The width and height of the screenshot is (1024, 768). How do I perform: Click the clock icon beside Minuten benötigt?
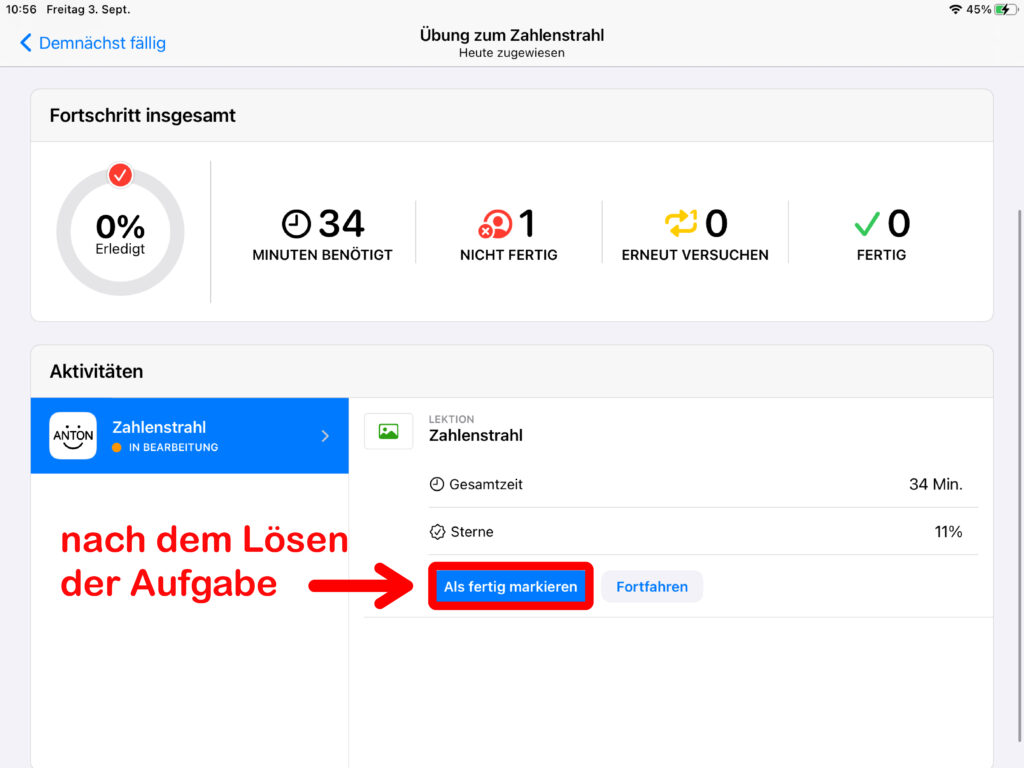[x=296, y=224]
